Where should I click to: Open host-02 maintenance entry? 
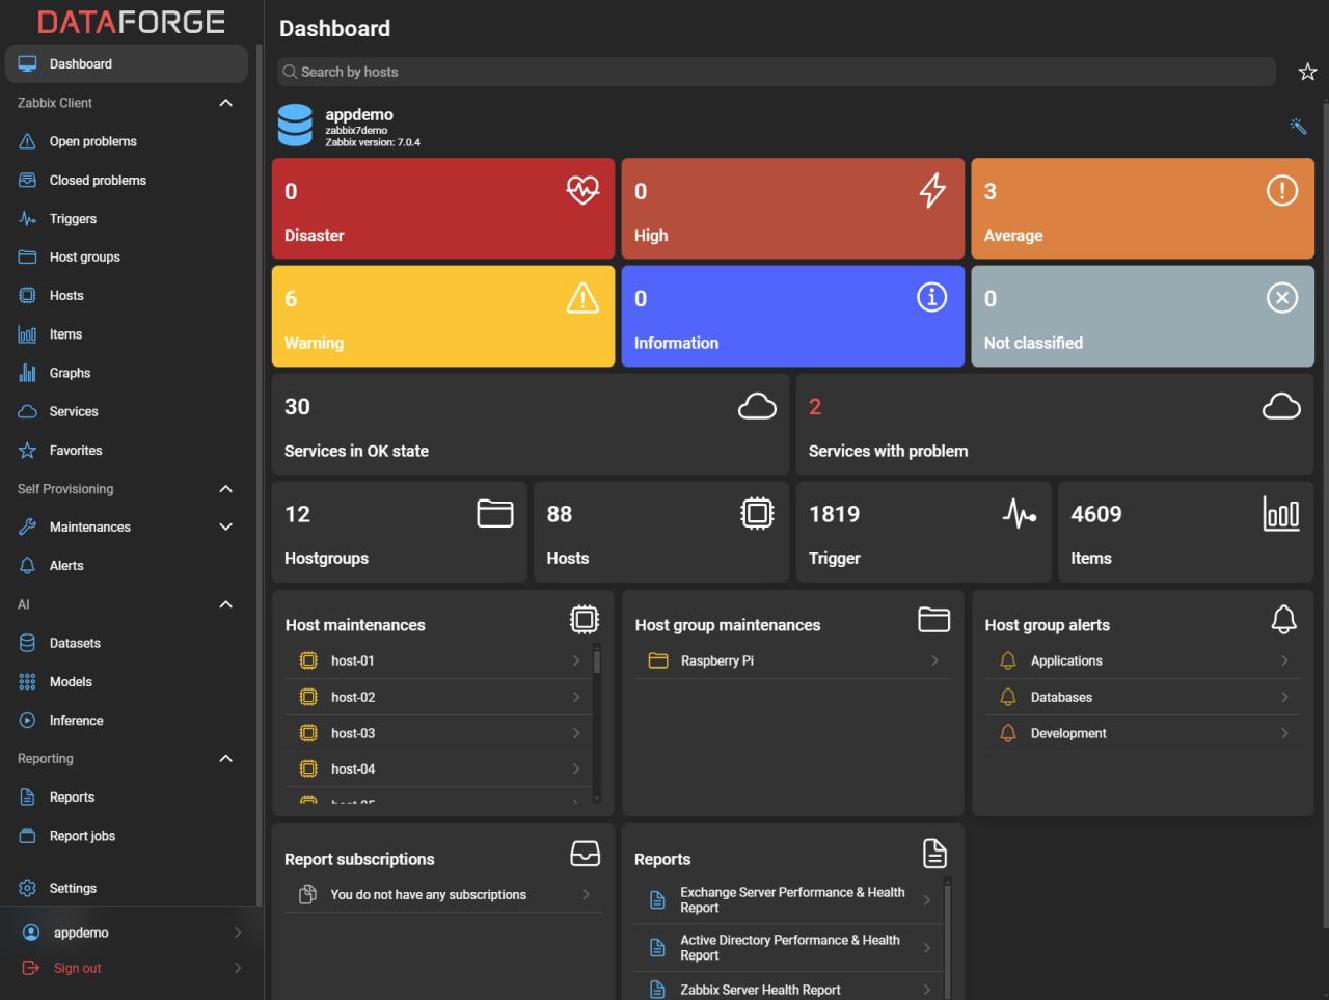point(438,697)
